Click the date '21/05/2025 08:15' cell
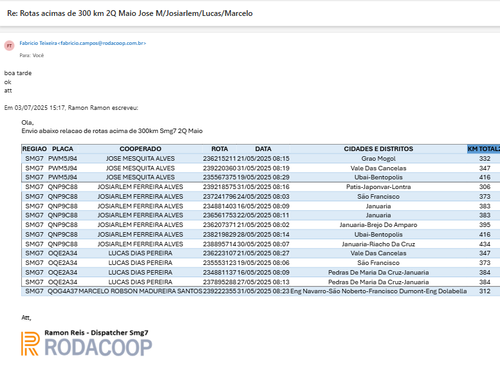 [x=263, y=159]
